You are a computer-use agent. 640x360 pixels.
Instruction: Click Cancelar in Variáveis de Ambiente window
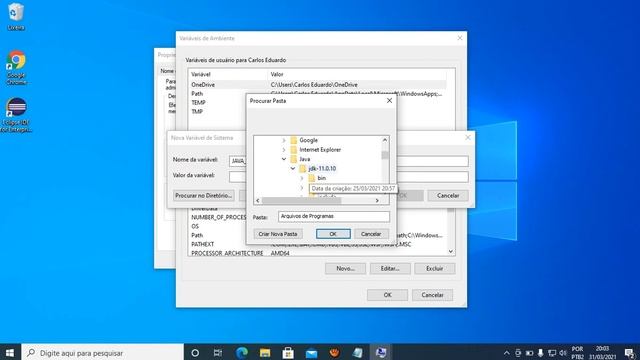432,295
